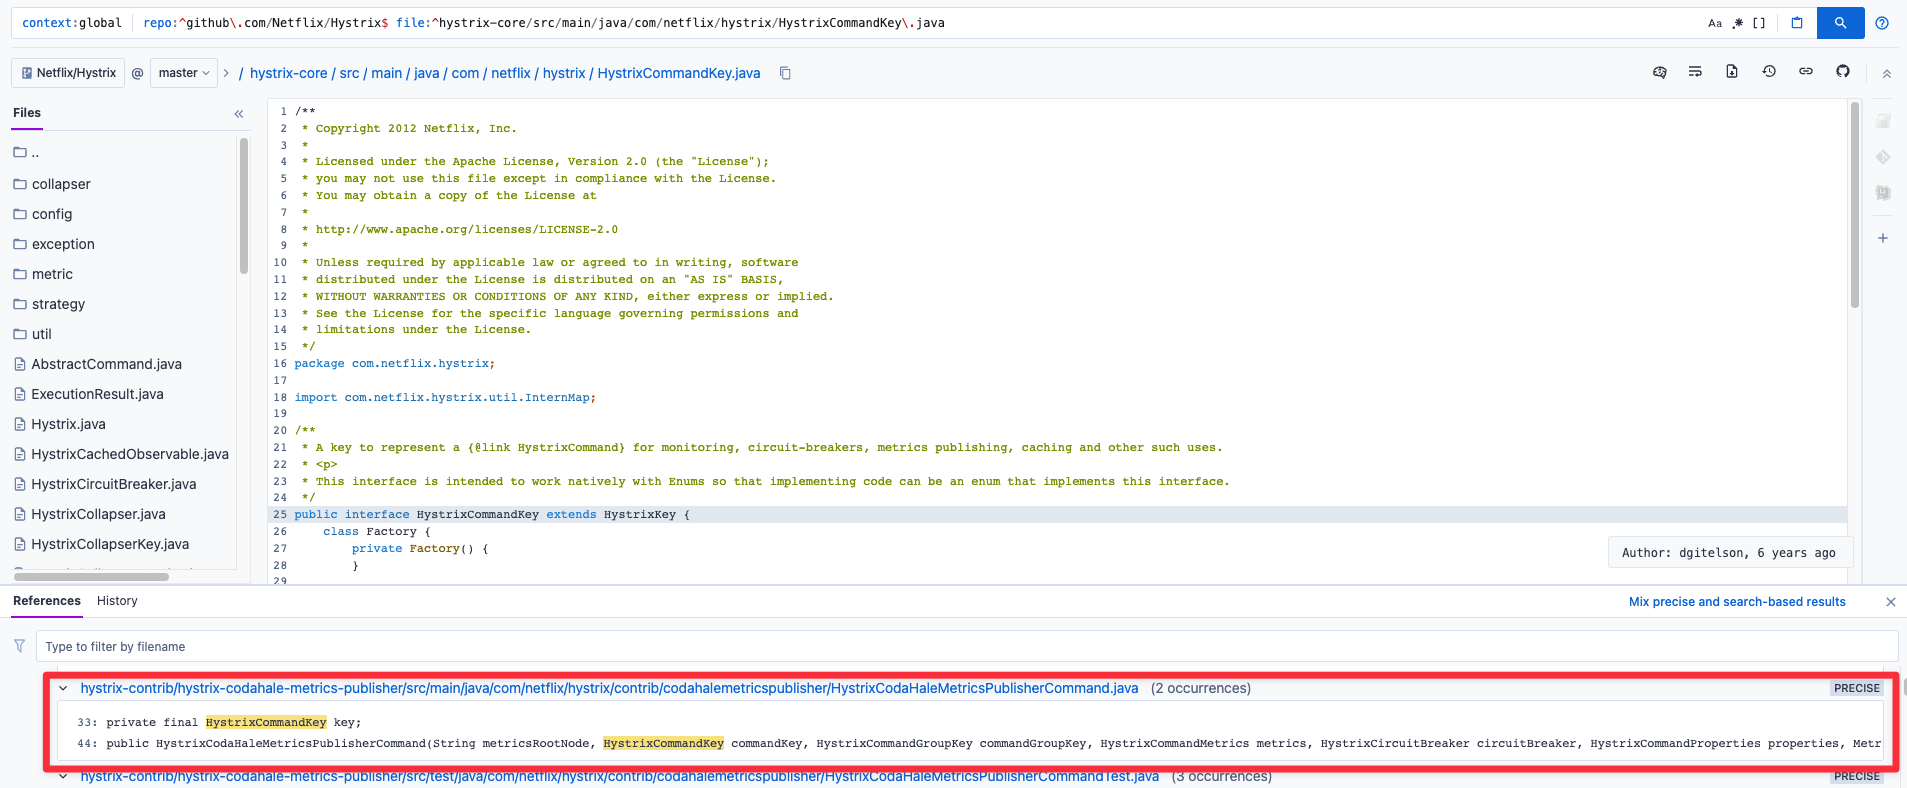Open the file on GitHub via Octocat icon
Image resolution: width=1907 pixels, height=788 pixels.
point(1843,72)
